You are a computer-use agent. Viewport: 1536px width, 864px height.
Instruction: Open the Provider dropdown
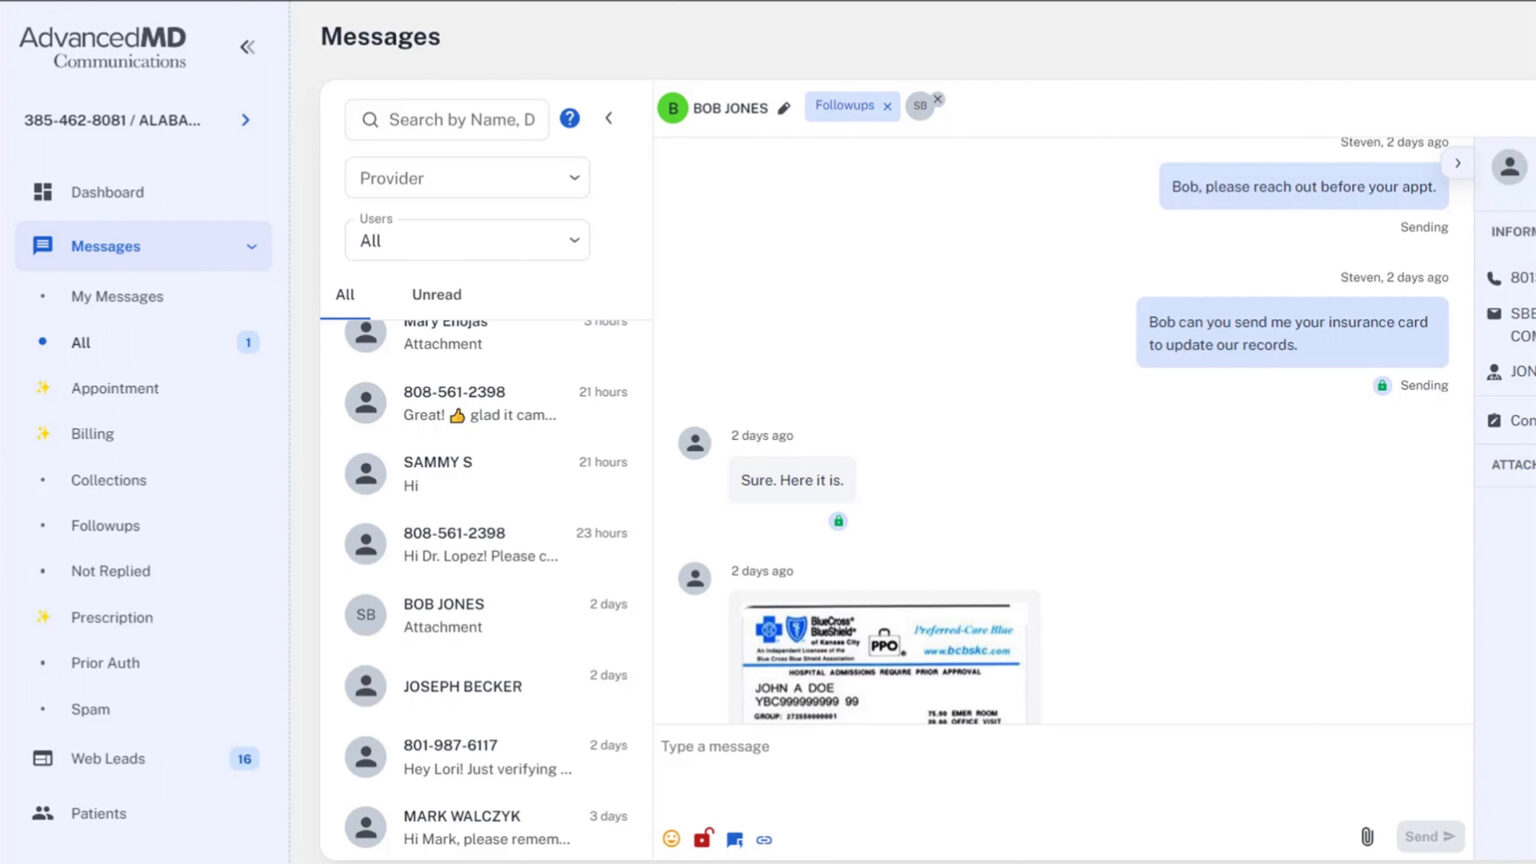pyautogui.click(x=466, y=178)
